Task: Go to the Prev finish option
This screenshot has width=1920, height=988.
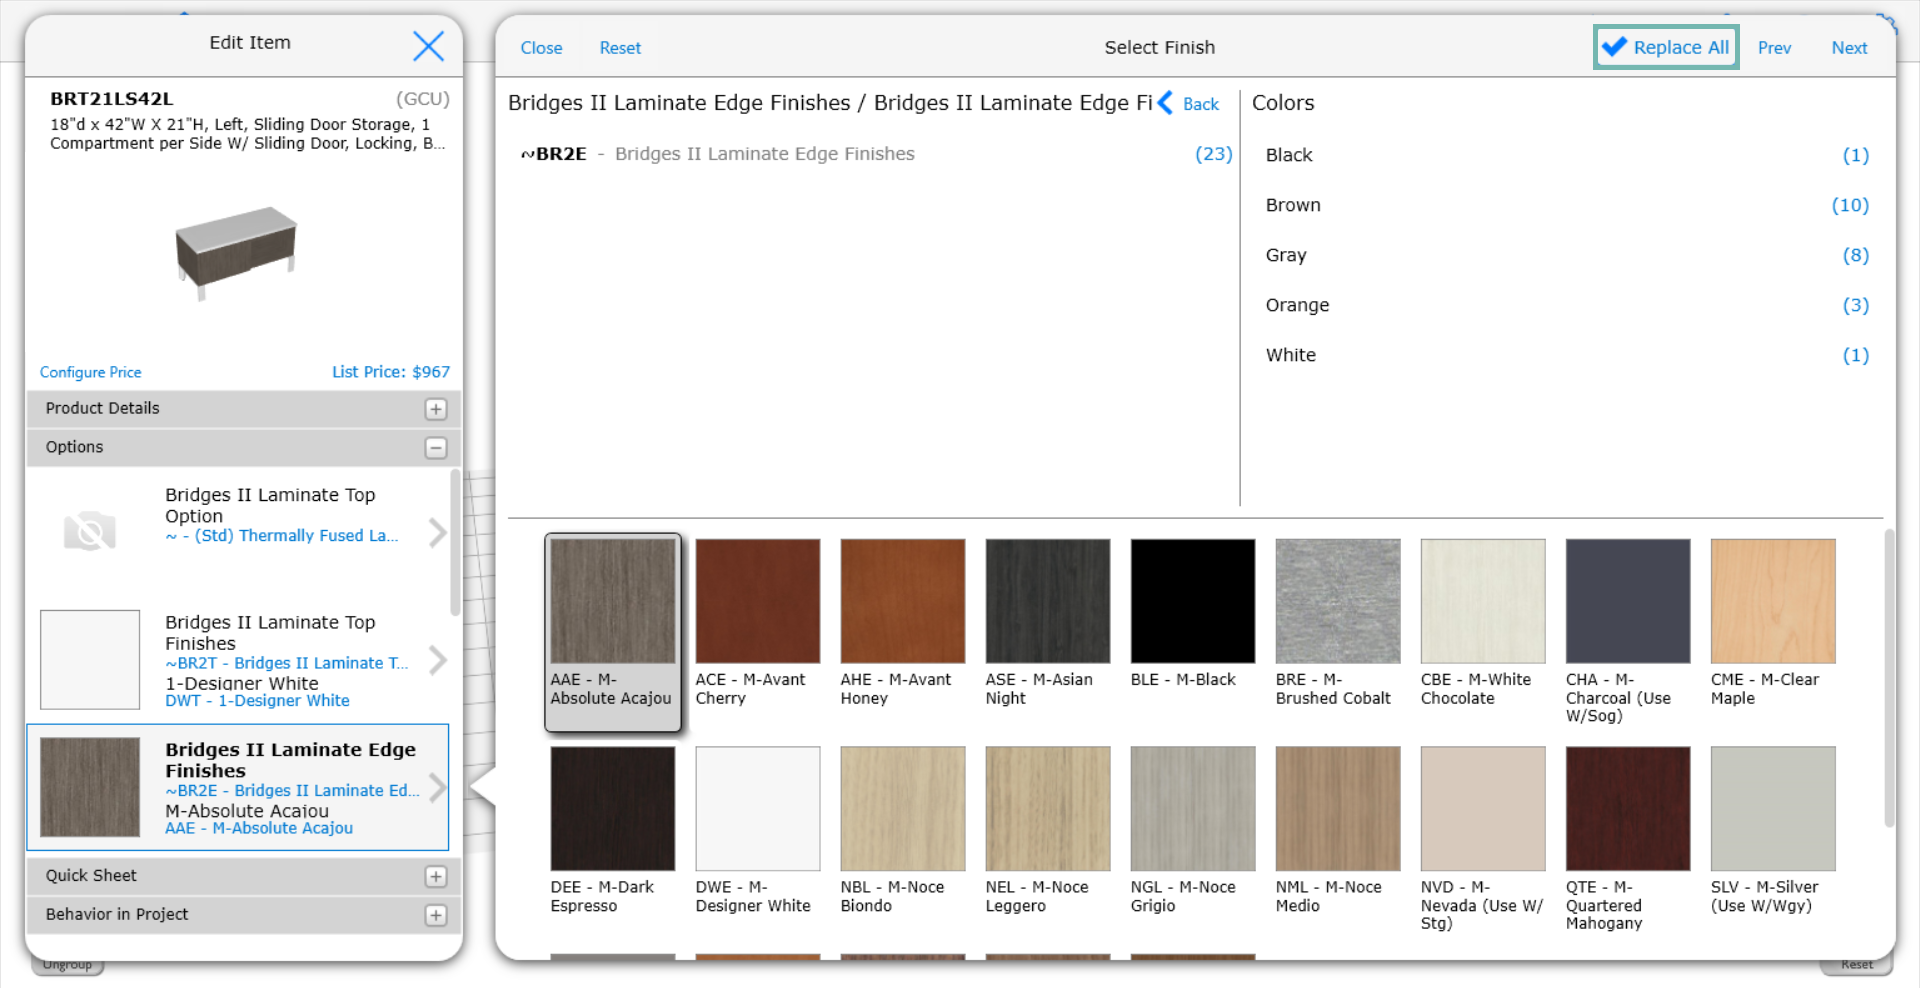Action: pyautogui.click(x=1774, y=48)
